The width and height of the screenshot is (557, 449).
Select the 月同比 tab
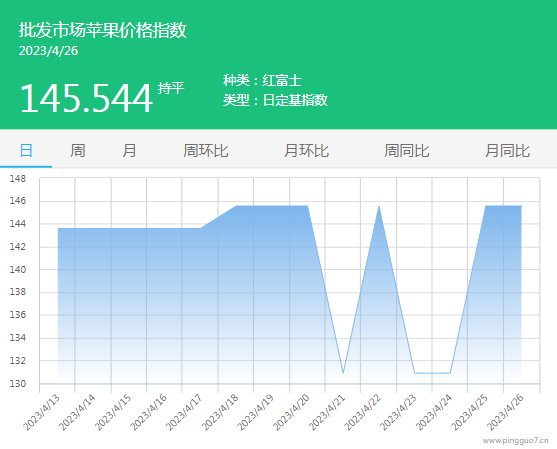(x=508, y=150)
